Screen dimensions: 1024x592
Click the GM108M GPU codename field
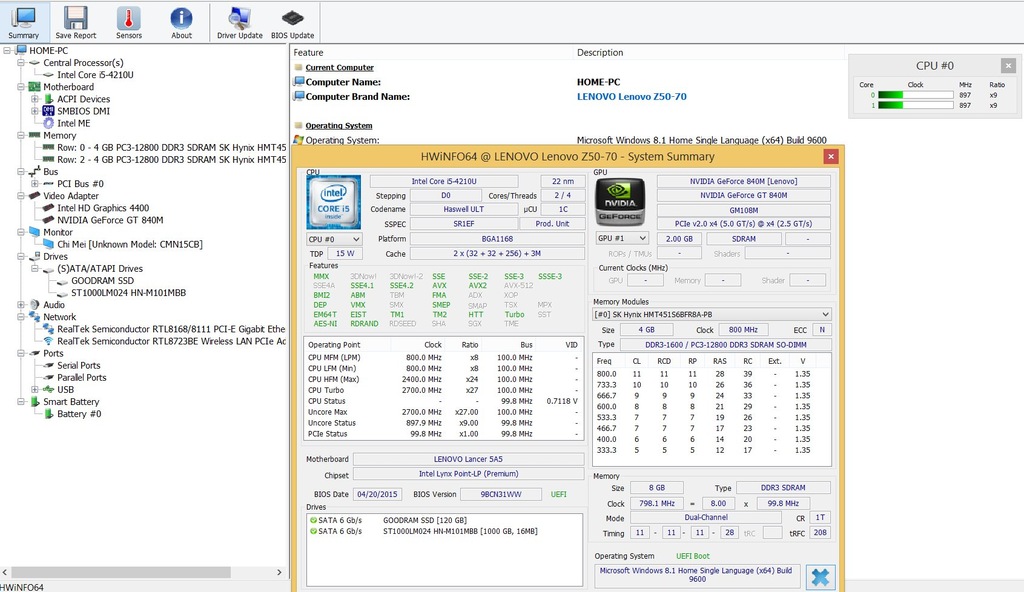point(744,210)
